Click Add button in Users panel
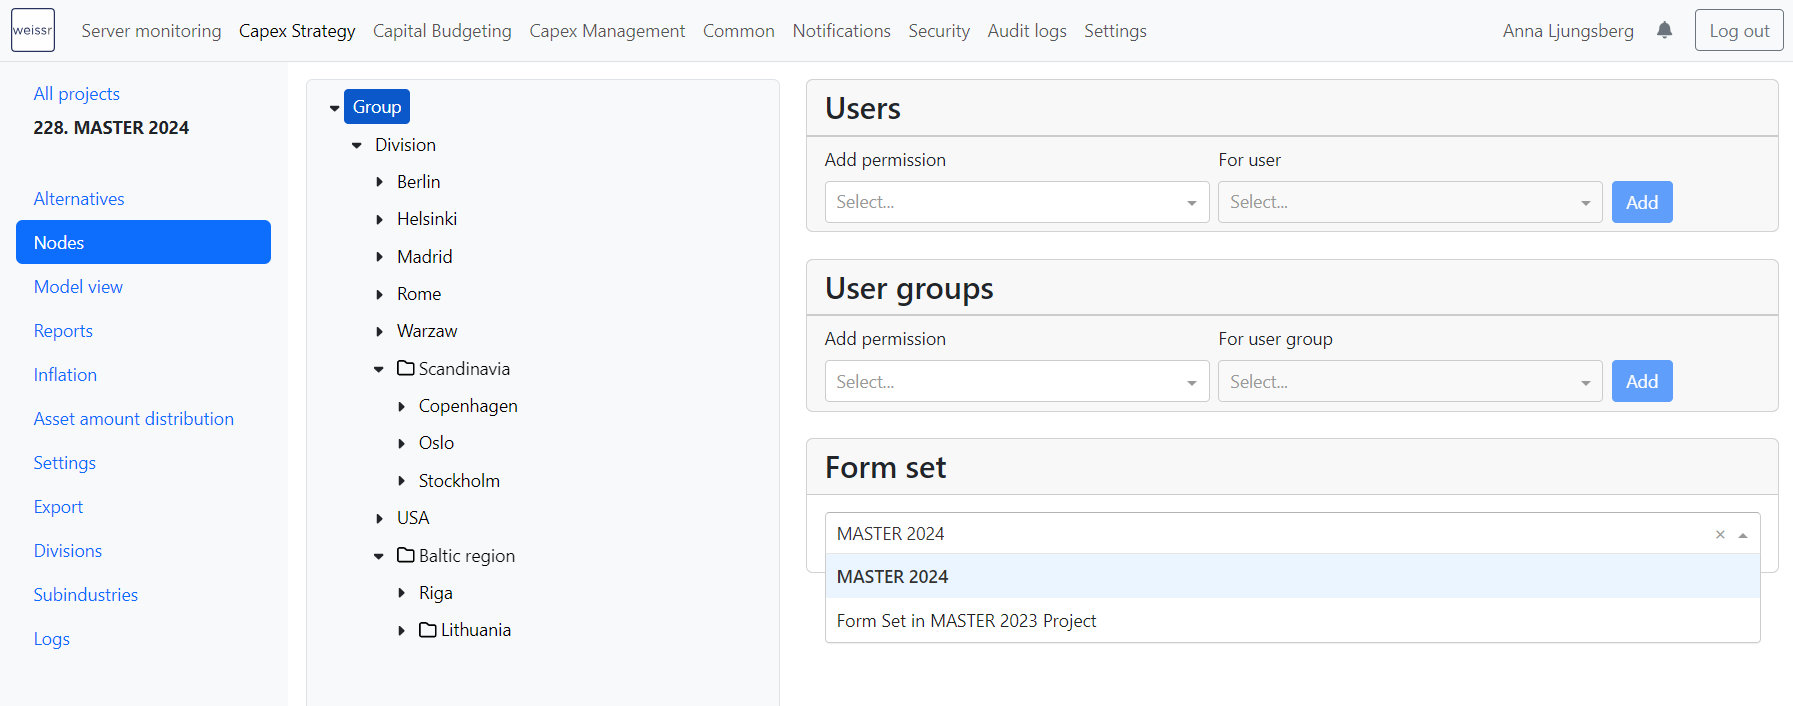Viewport: 1793px width, 706px height. tap(1642, 202)
